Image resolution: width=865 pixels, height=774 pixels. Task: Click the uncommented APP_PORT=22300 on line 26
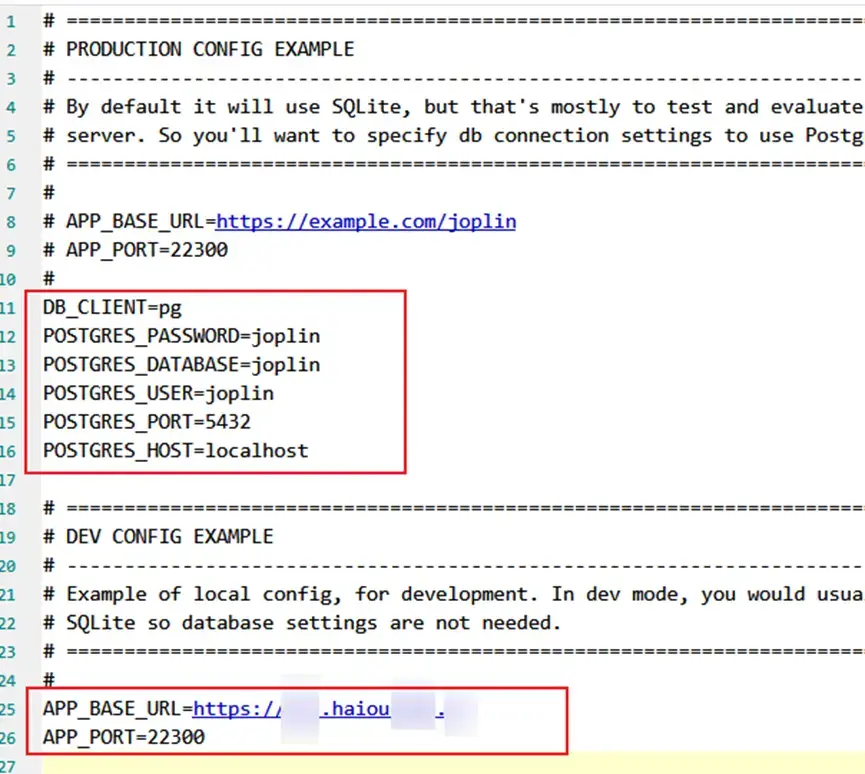(x=123, y=737)
